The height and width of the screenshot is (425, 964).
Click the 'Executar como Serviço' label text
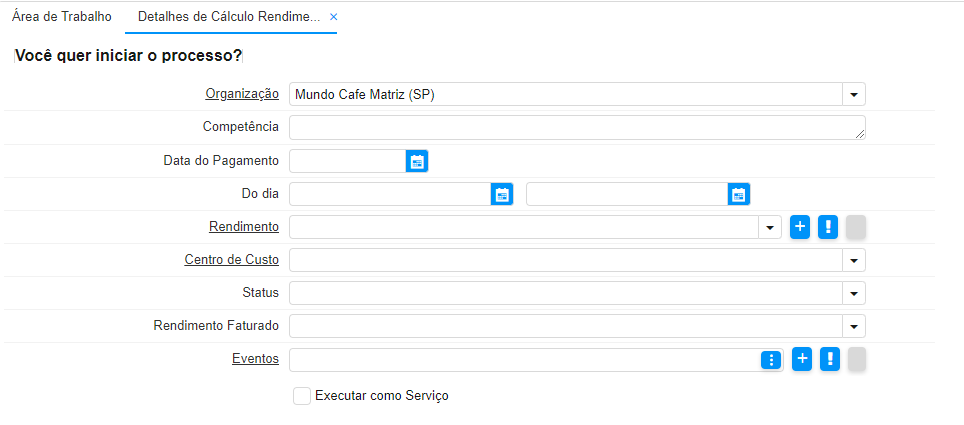click(x=382, y=395)
